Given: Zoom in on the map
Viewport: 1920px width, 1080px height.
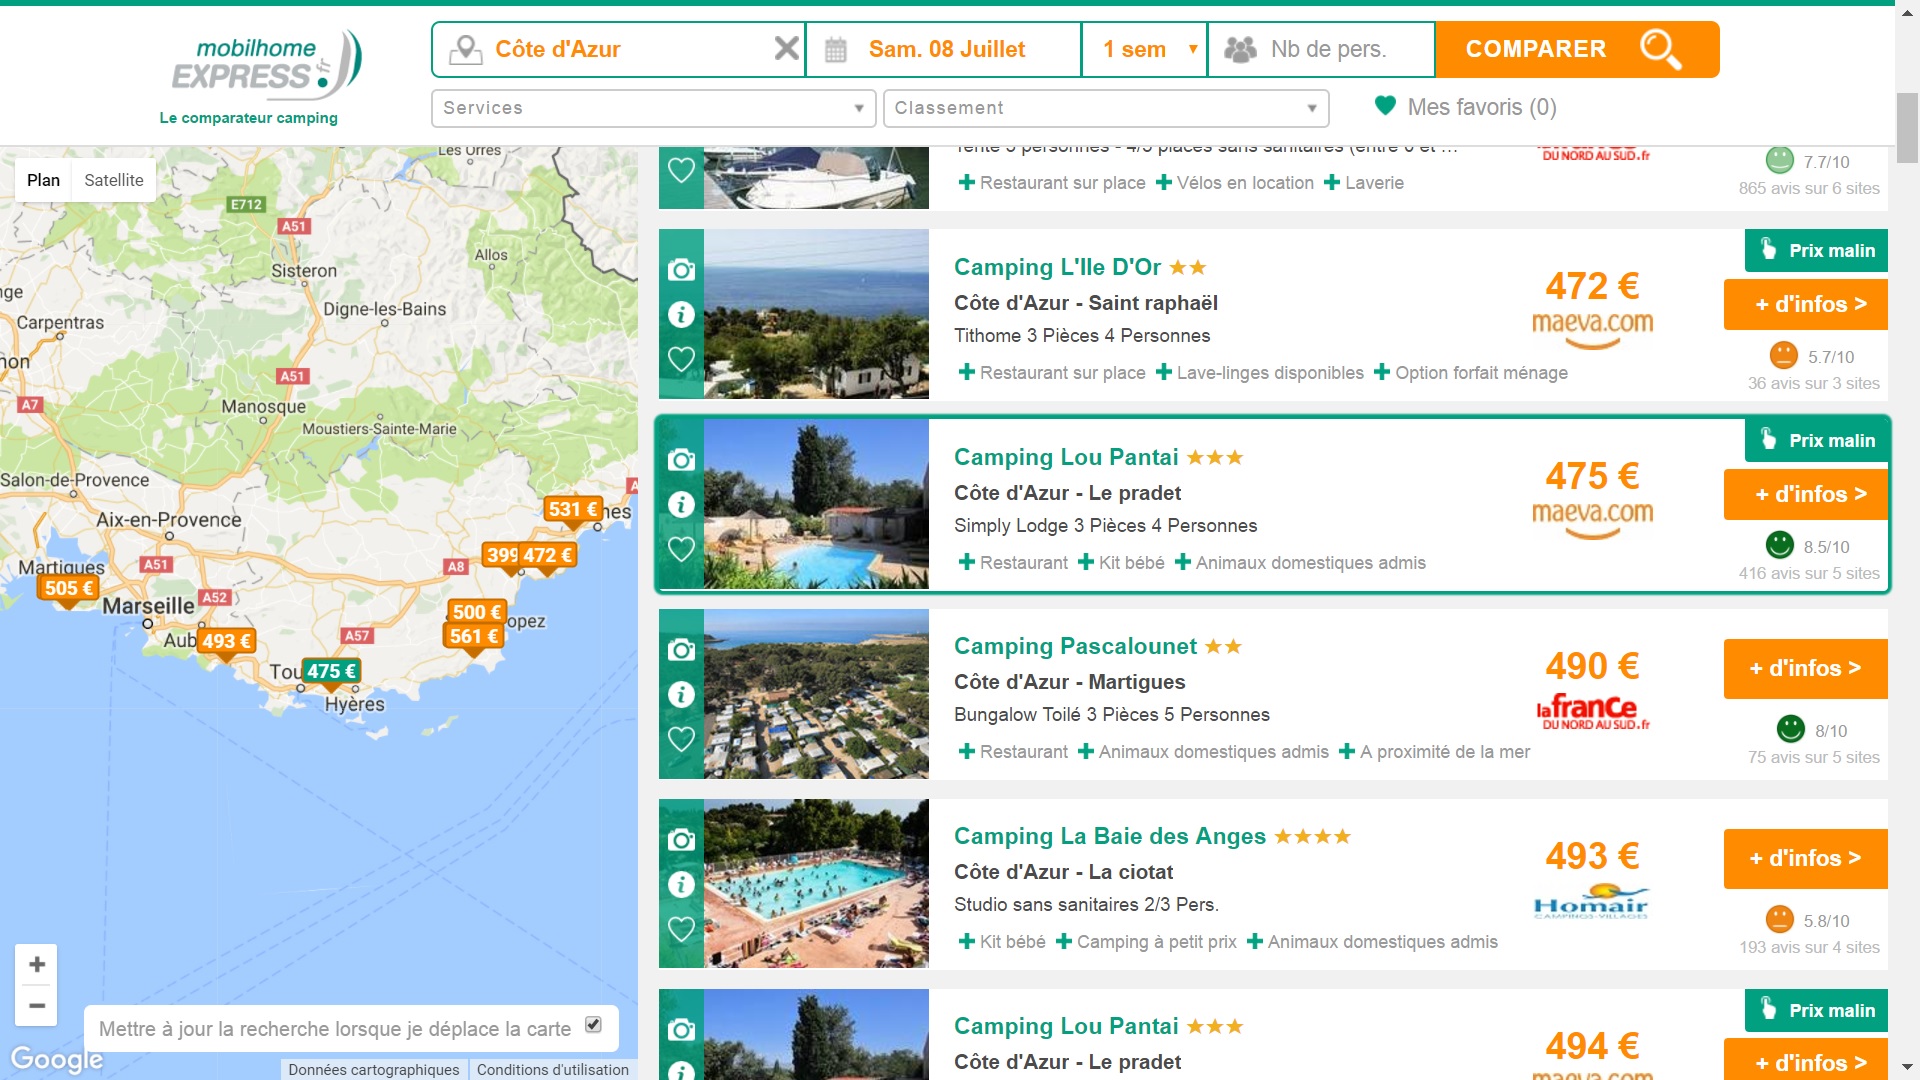Looking at the screenshot, I should 37,964.
